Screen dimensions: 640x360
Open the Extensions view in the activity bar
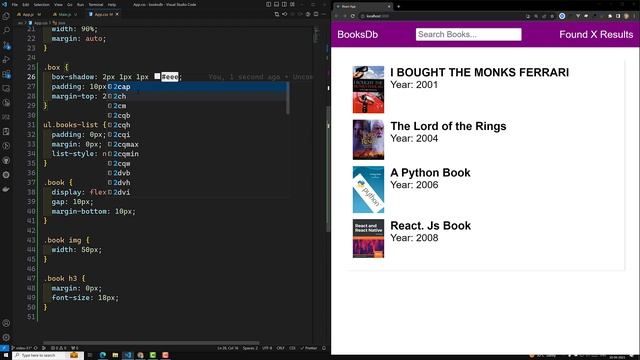click(x=6, y=74)
